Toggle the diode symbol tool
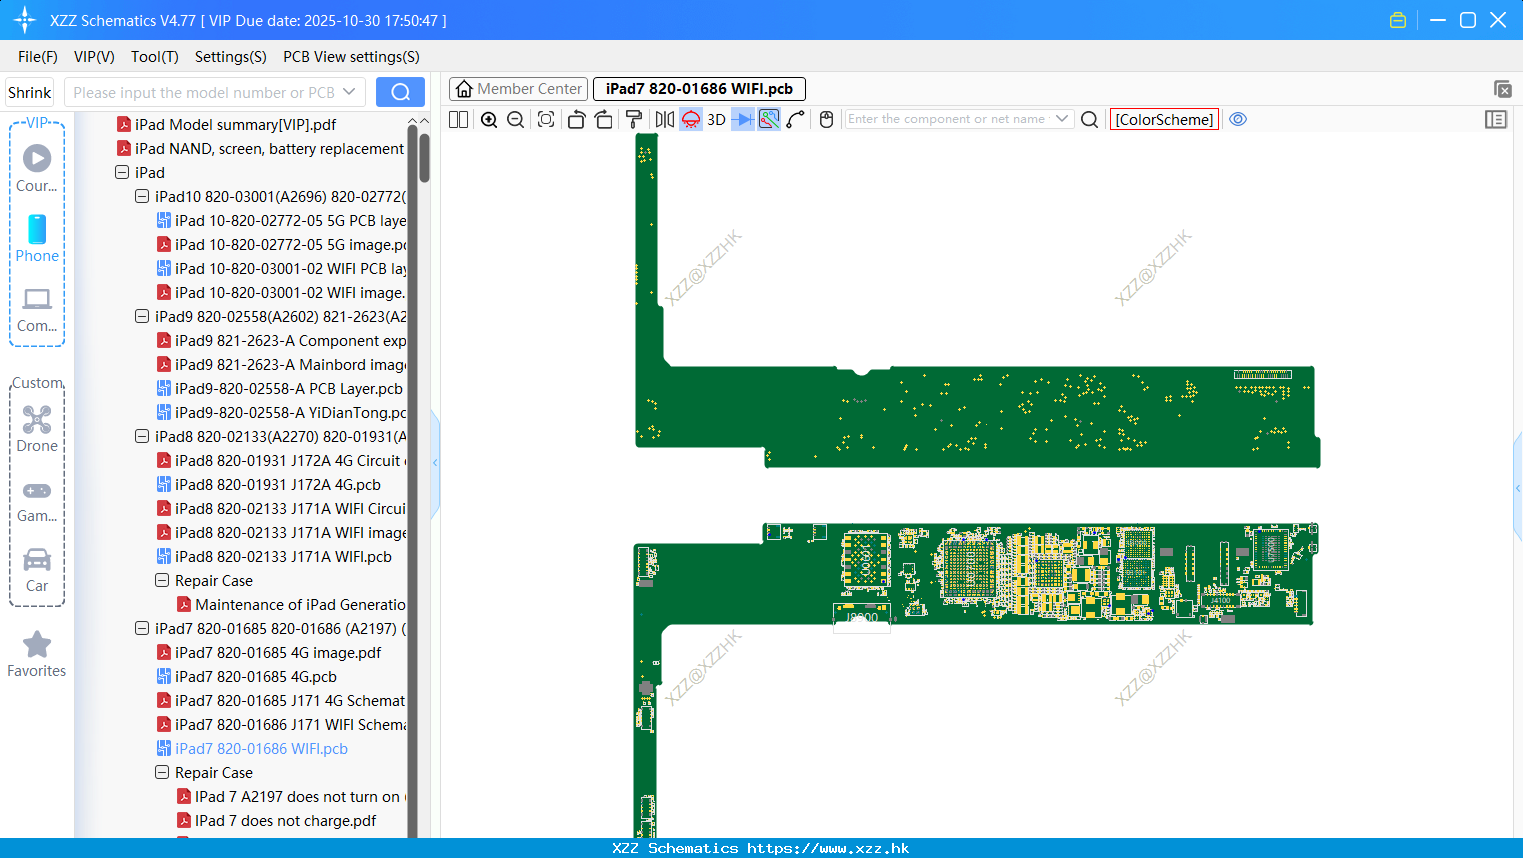 [x=743, y=119]
